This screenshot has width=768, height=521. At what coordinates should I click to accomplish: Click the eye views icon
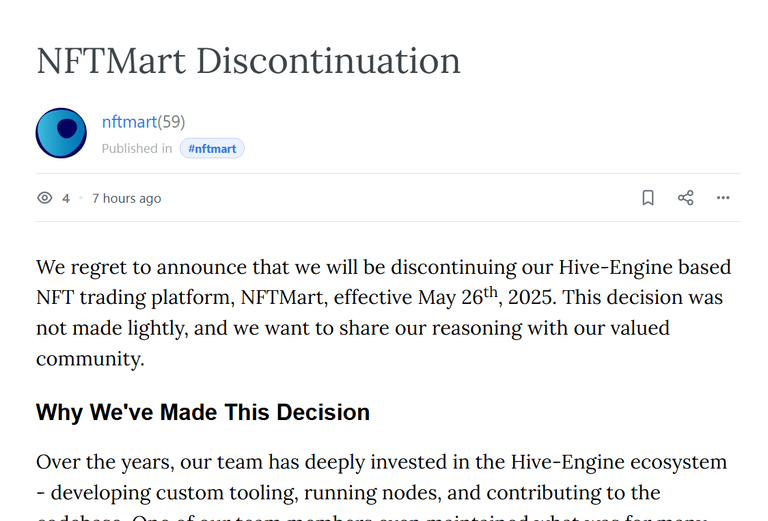click(x=45, y=198)
